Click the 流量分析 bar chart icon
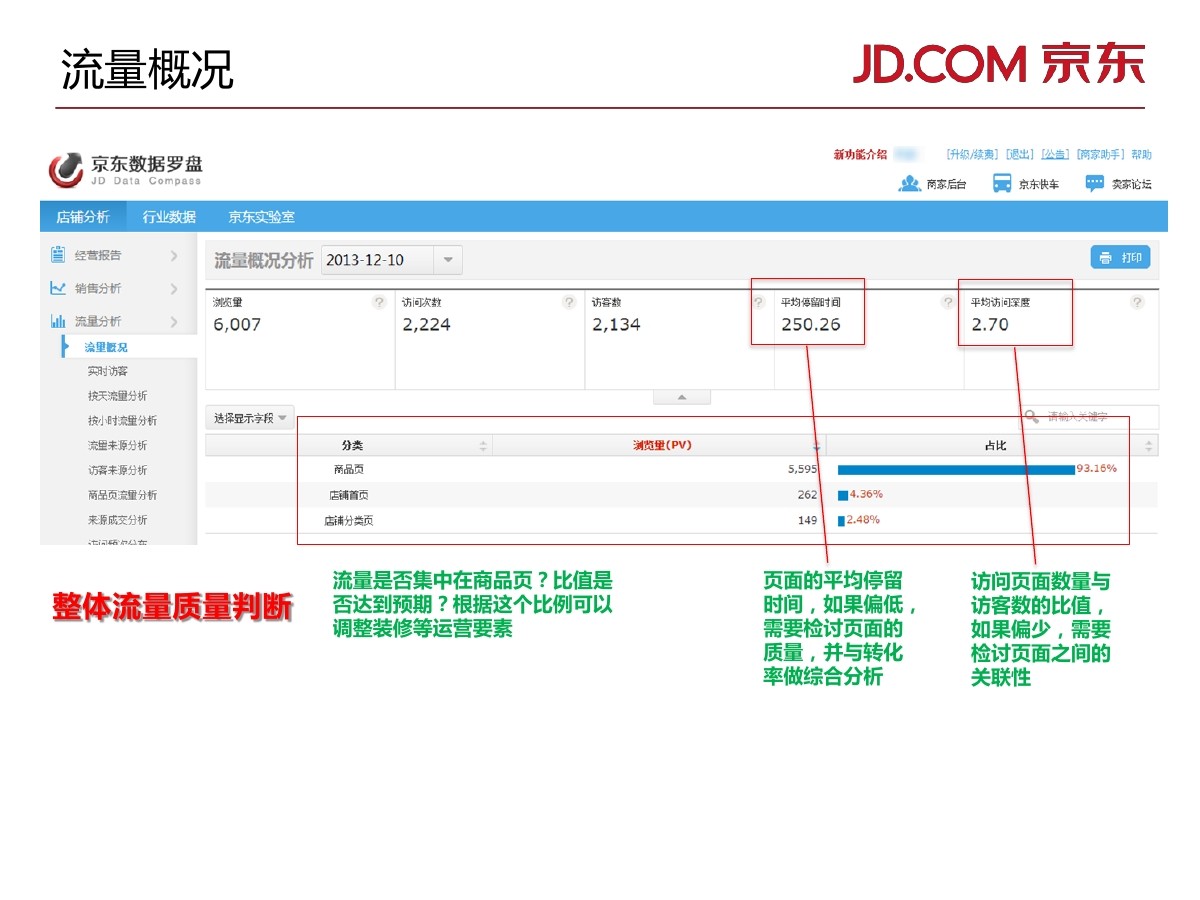This screenshot has height=900, width=1200. click(x=58, y=321)
